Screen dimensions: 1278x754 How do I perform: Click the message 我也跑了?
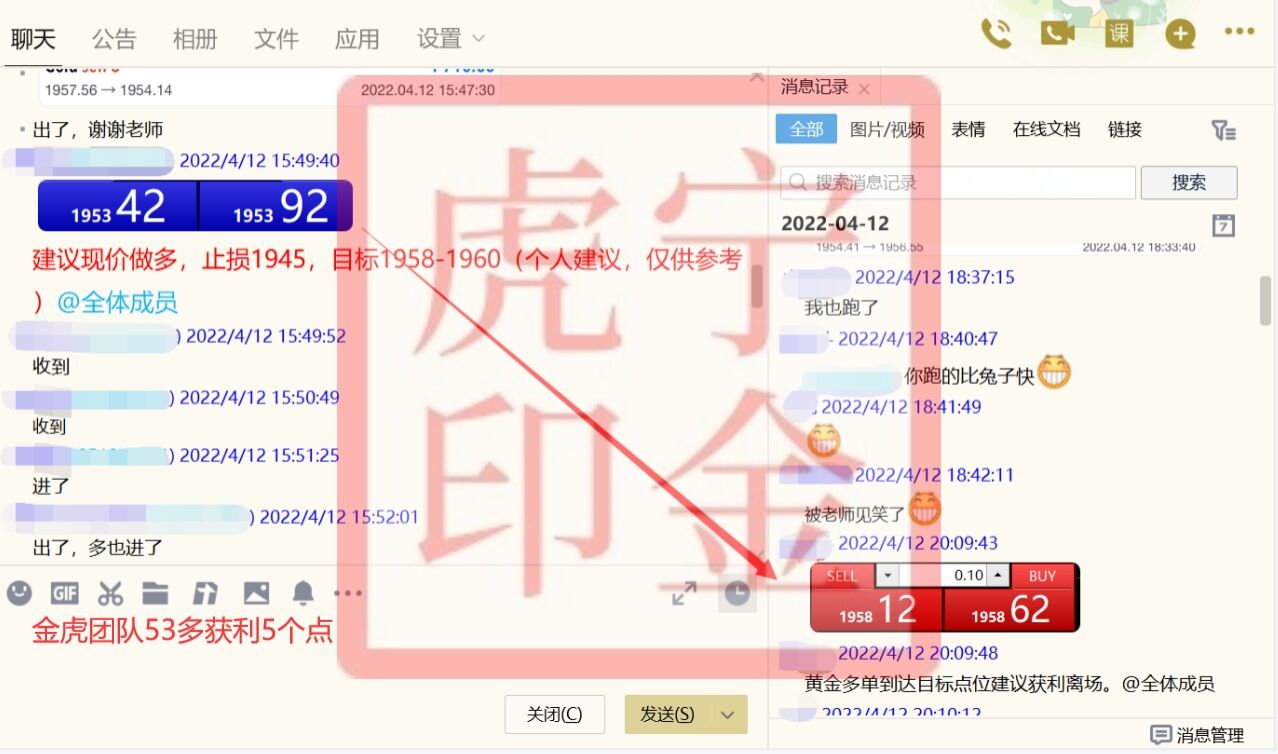coord(842,308)
